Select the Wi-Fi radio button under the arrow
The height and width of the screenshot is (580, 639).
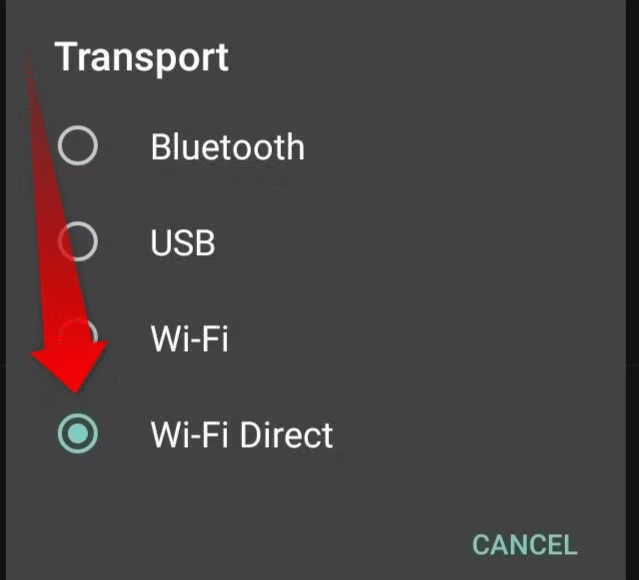(x=78, y=337)
